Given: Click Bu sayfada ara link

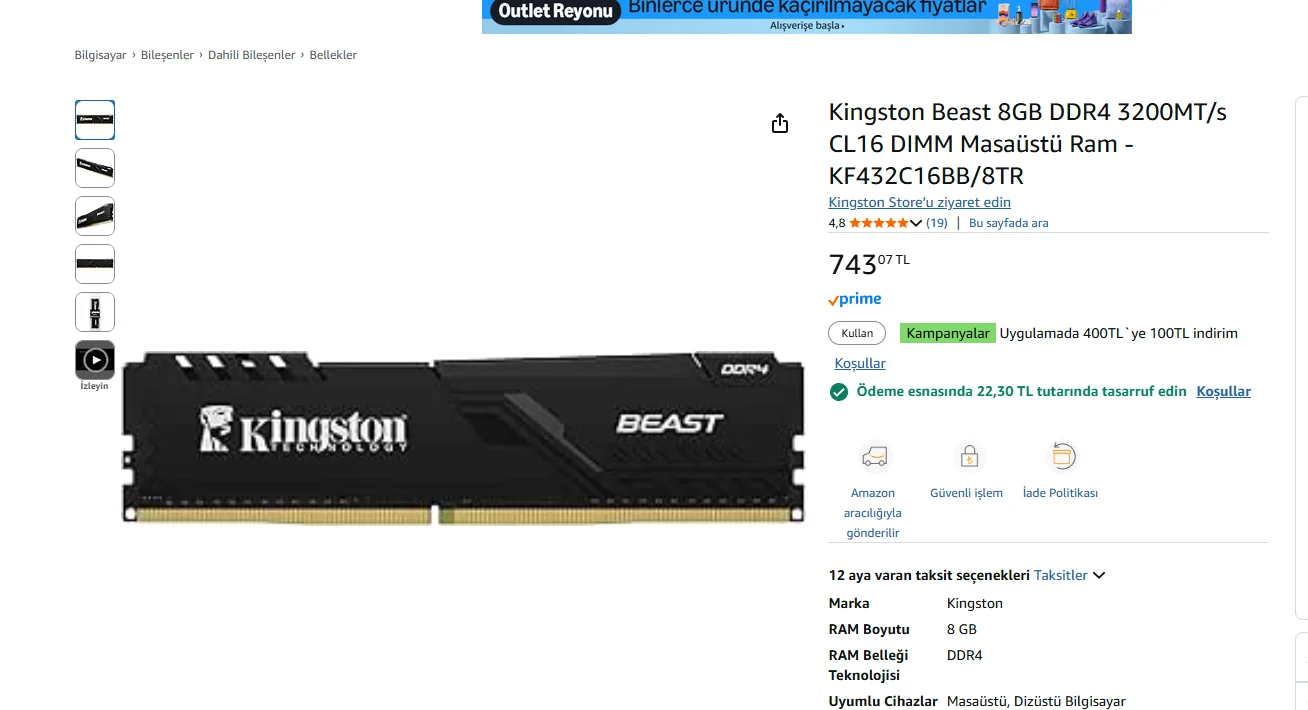Looking at the screenshot, I should coord(1008,223).
